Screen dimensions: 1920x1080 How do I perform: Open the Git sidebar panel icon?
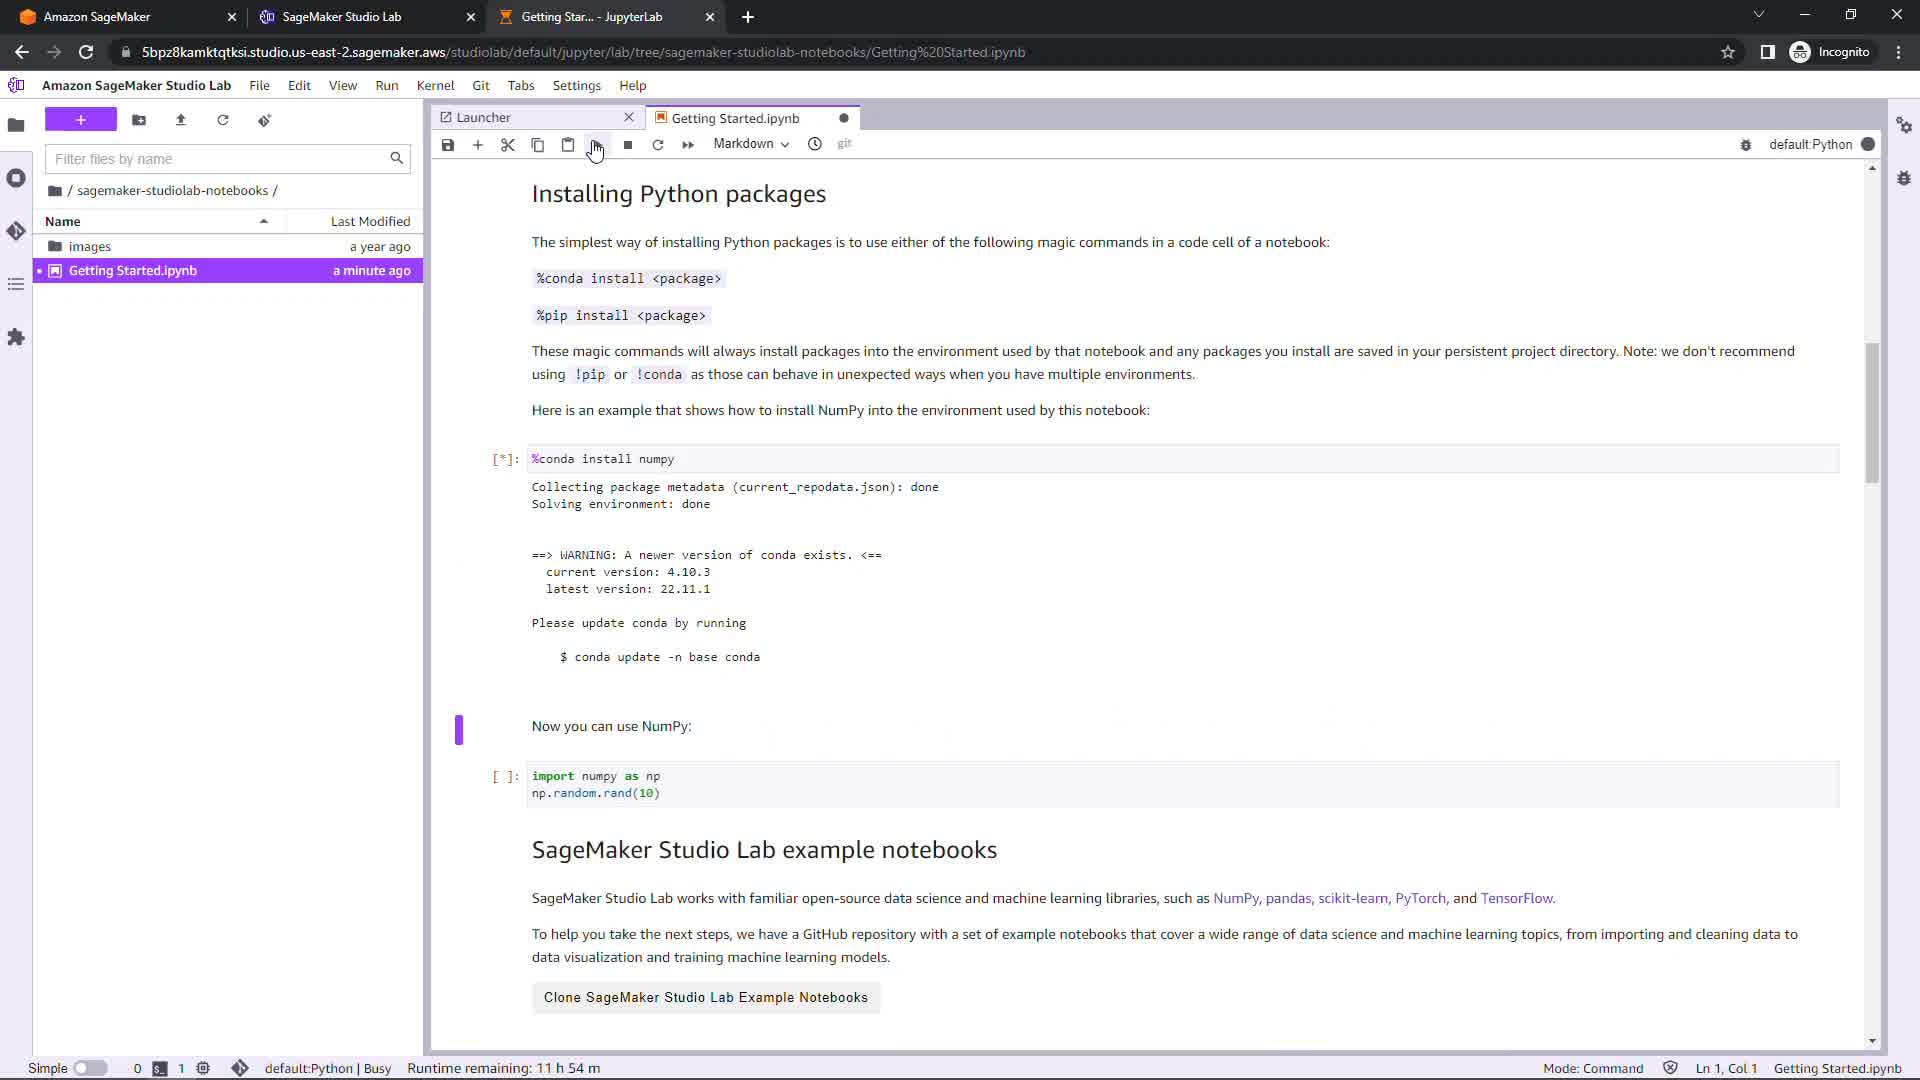click(x=16, y=231)
